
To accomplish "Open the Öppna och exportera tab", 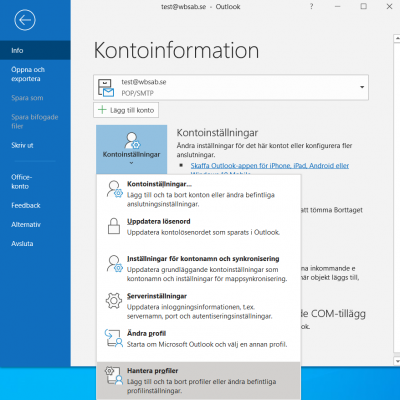I will pos(28,74).
